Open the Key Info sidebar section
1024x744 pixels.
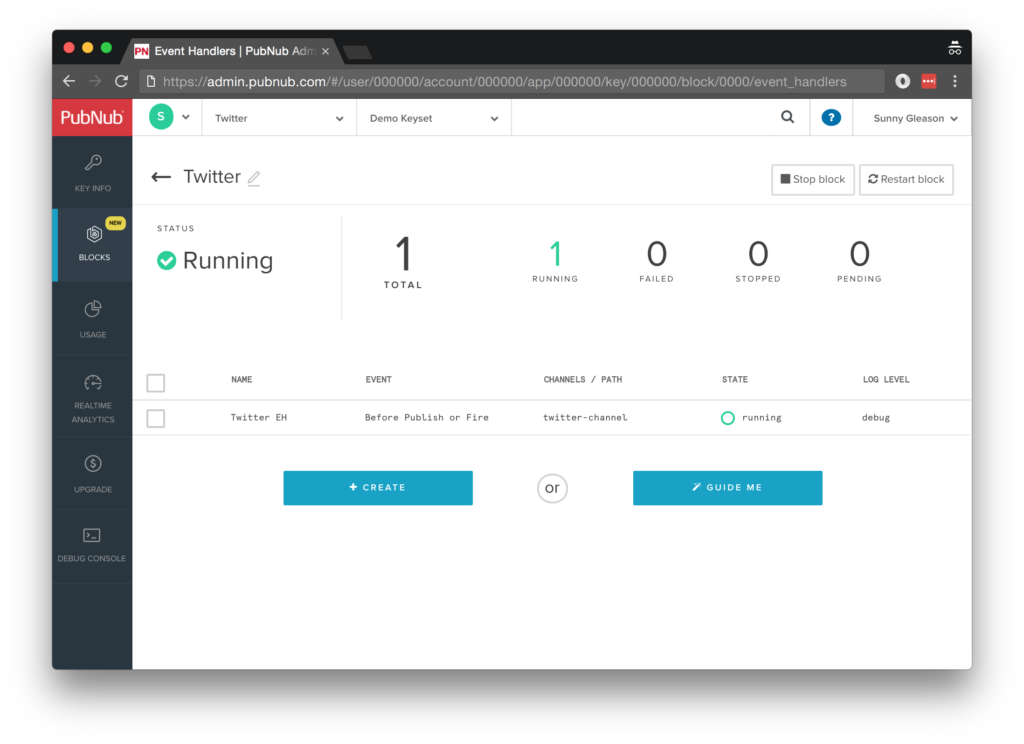(x=92, y=172)
